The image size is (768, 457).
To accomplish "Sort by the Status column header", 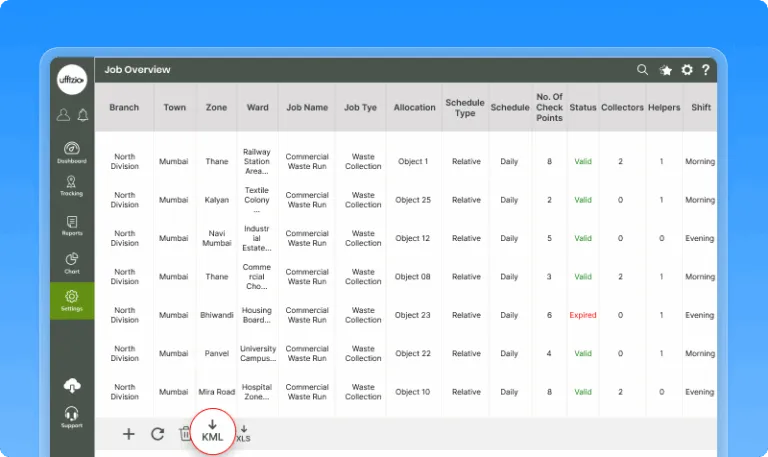I will coord(582,108).
